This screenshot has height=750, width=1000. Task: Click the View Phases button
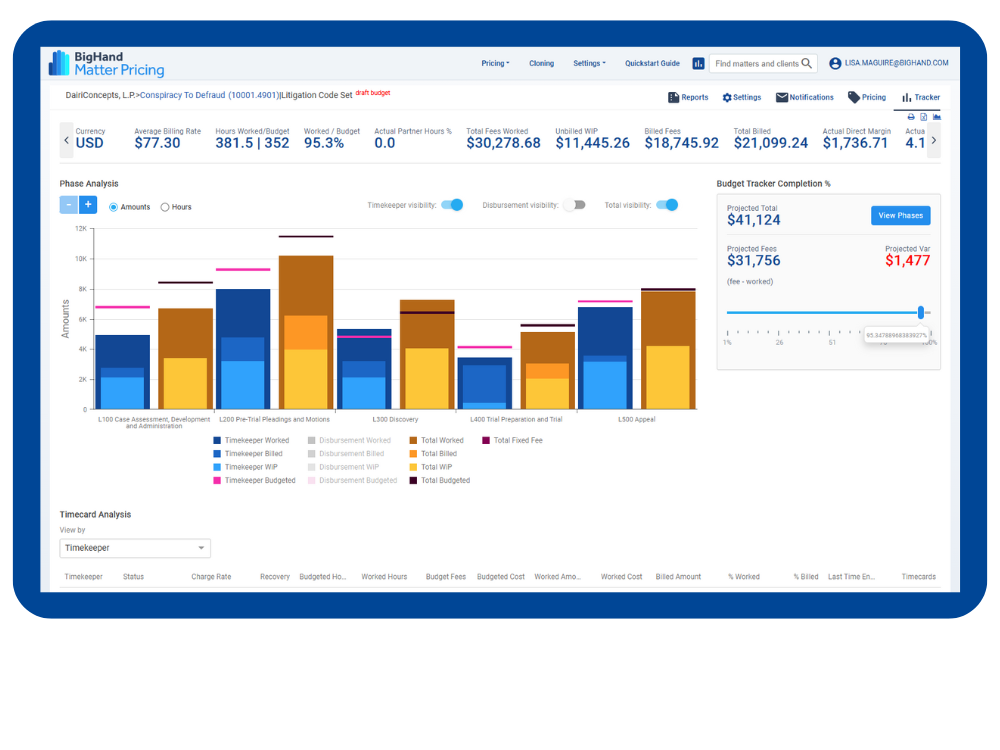coord(900,216)
